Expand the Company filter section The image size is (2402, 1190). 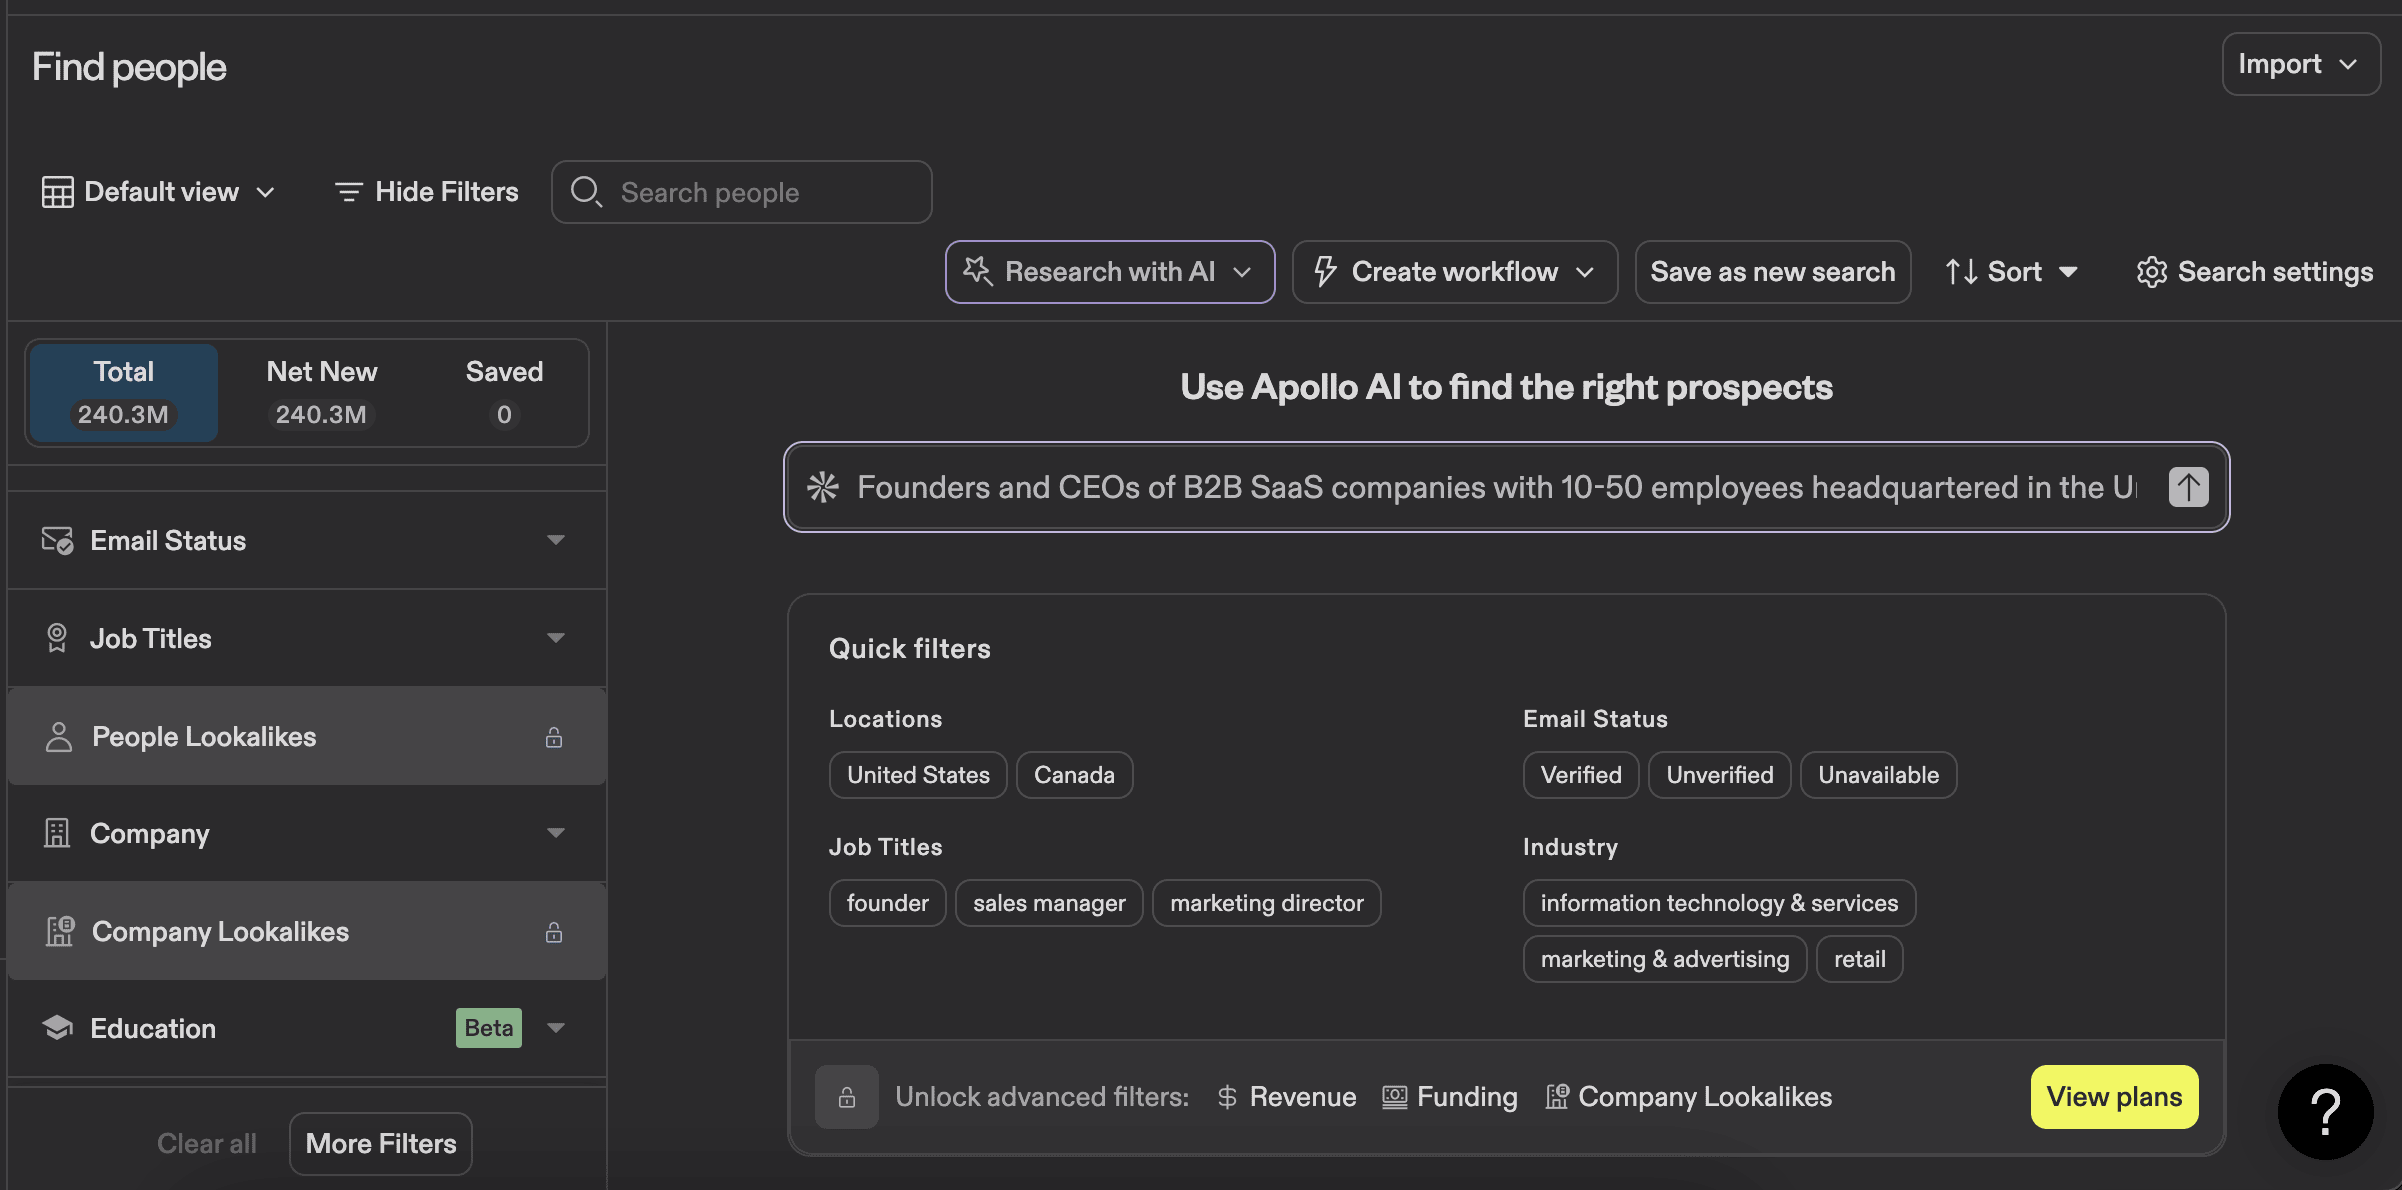coord(150,833)
